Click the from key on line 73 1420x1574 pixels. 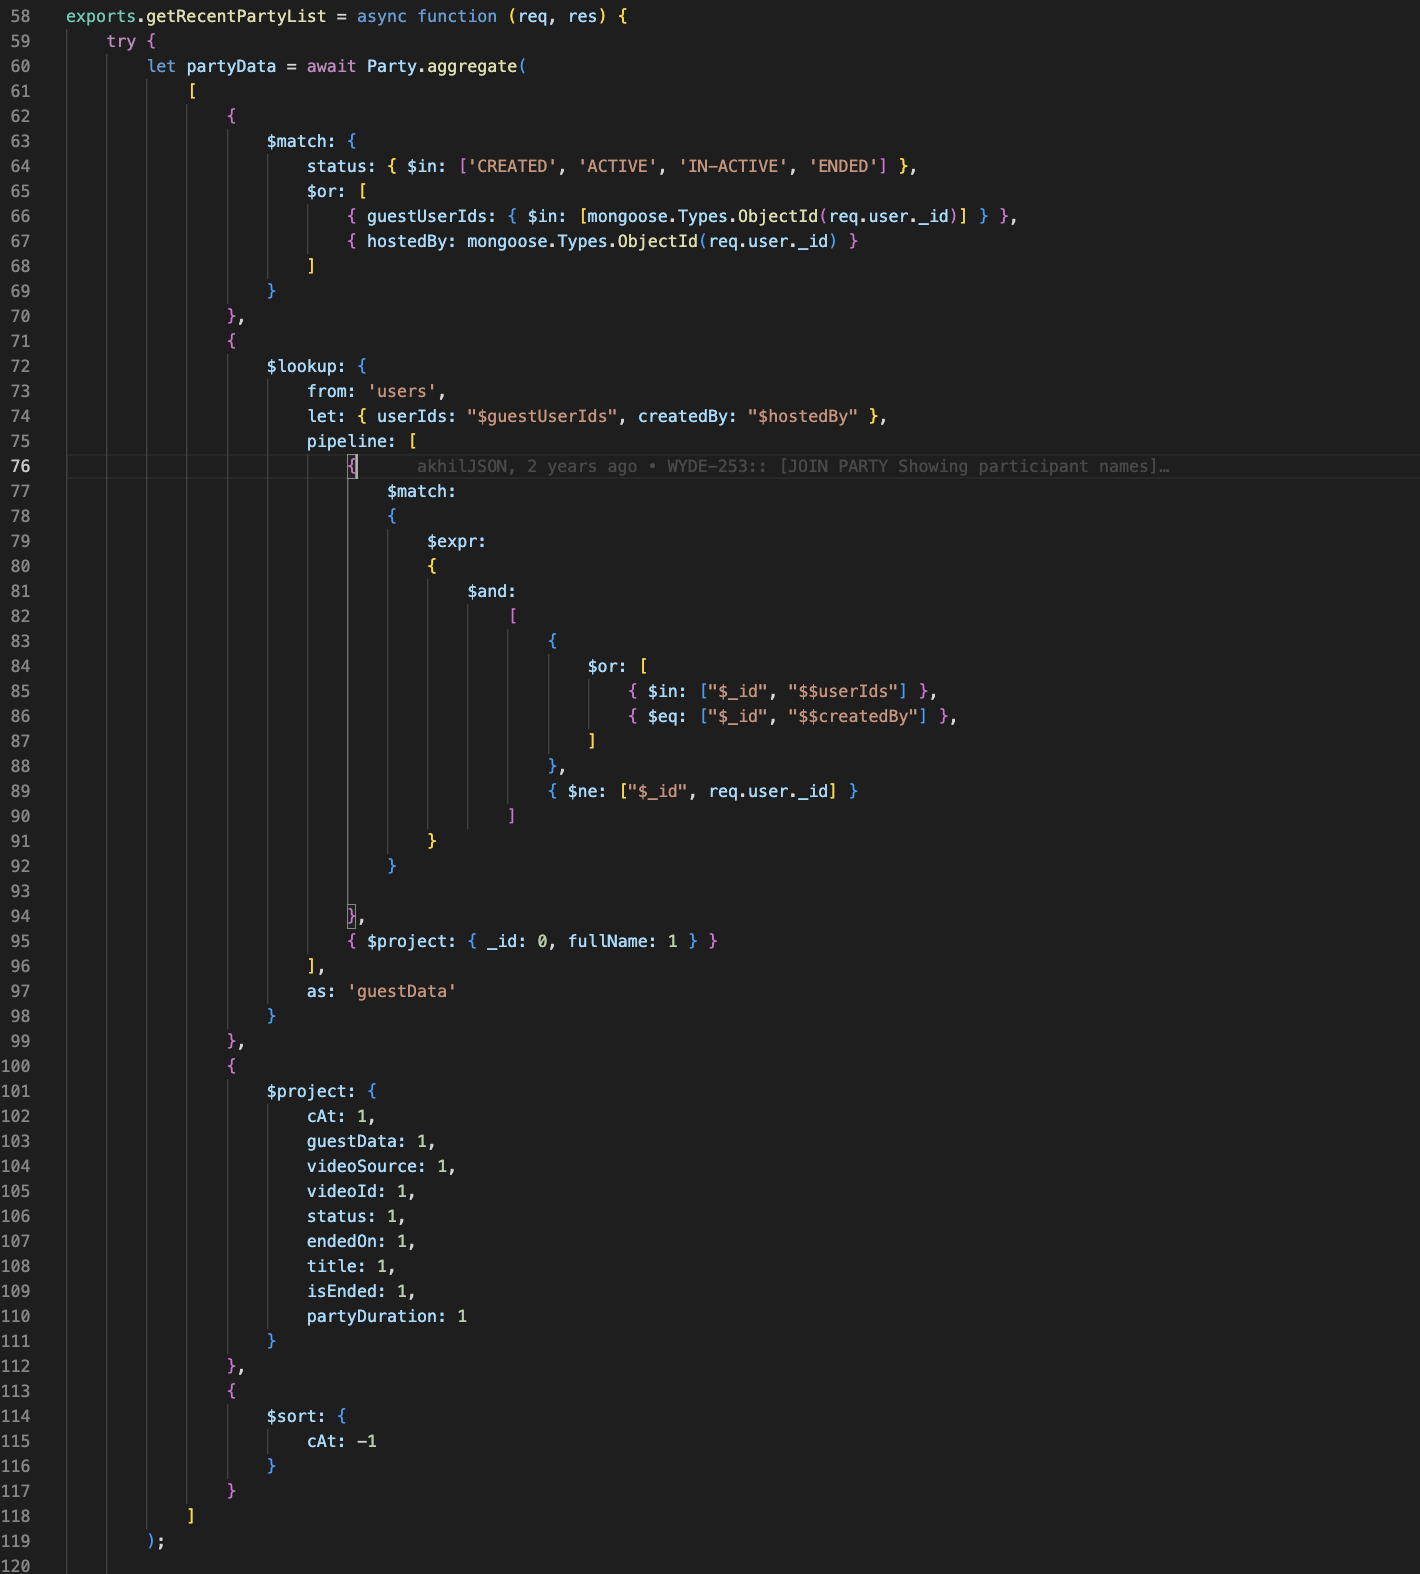click(326, 391)
